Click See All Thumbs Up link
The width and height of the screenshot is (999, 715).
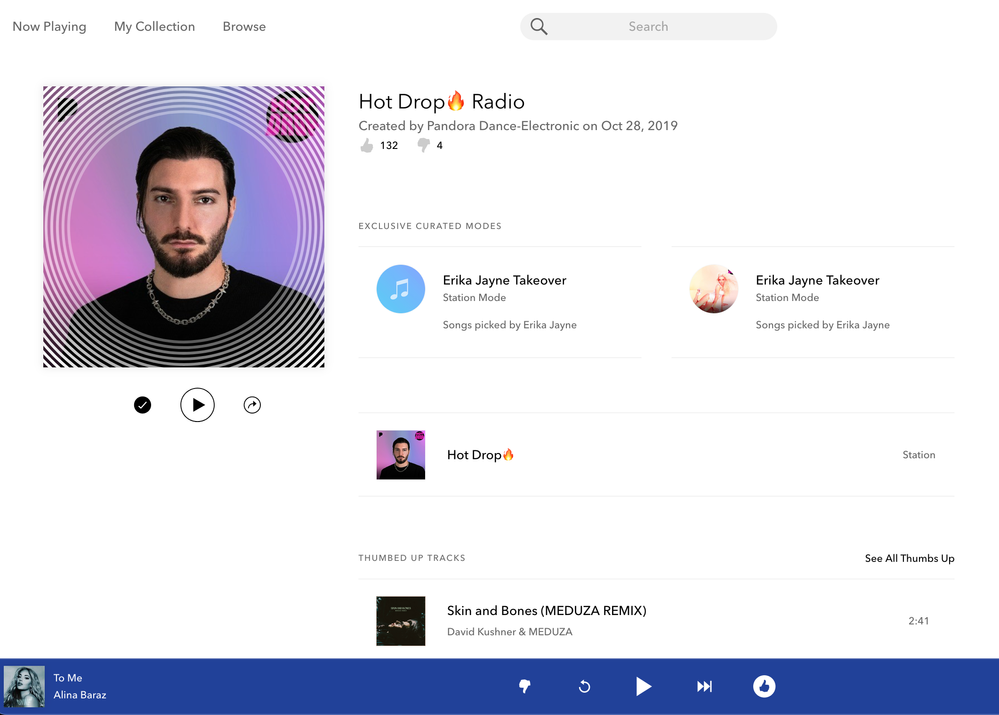[909, 558]
